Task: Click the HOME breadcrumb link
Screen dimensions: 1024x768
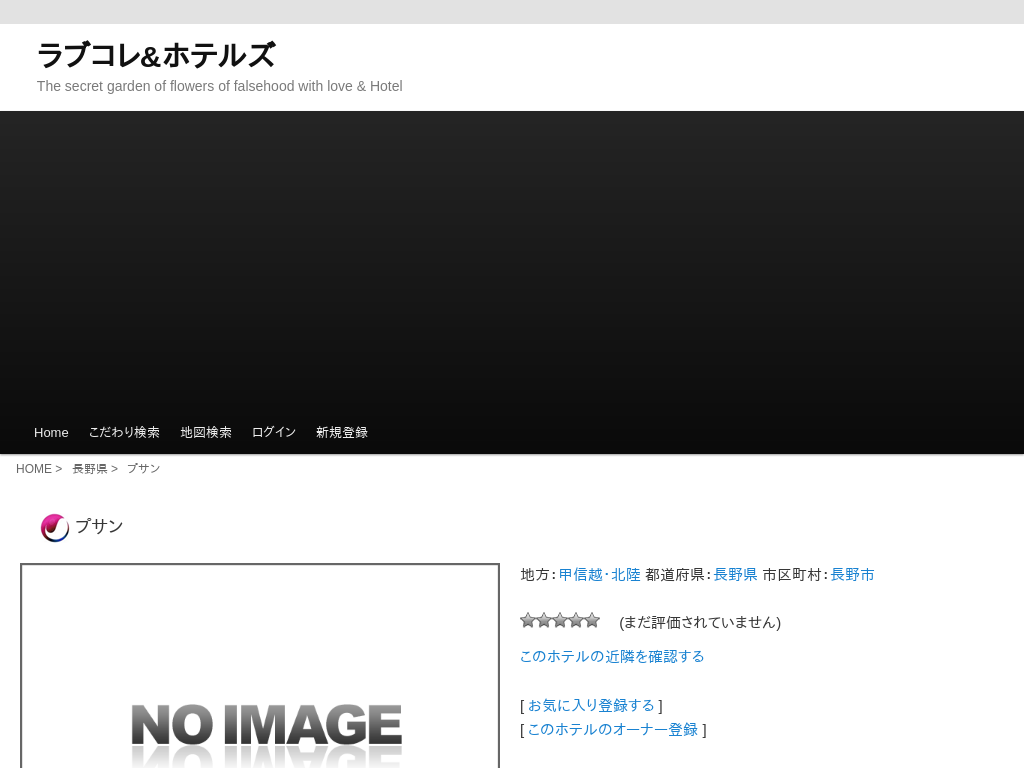Action: pyautogui.click(x=33, y=469)
